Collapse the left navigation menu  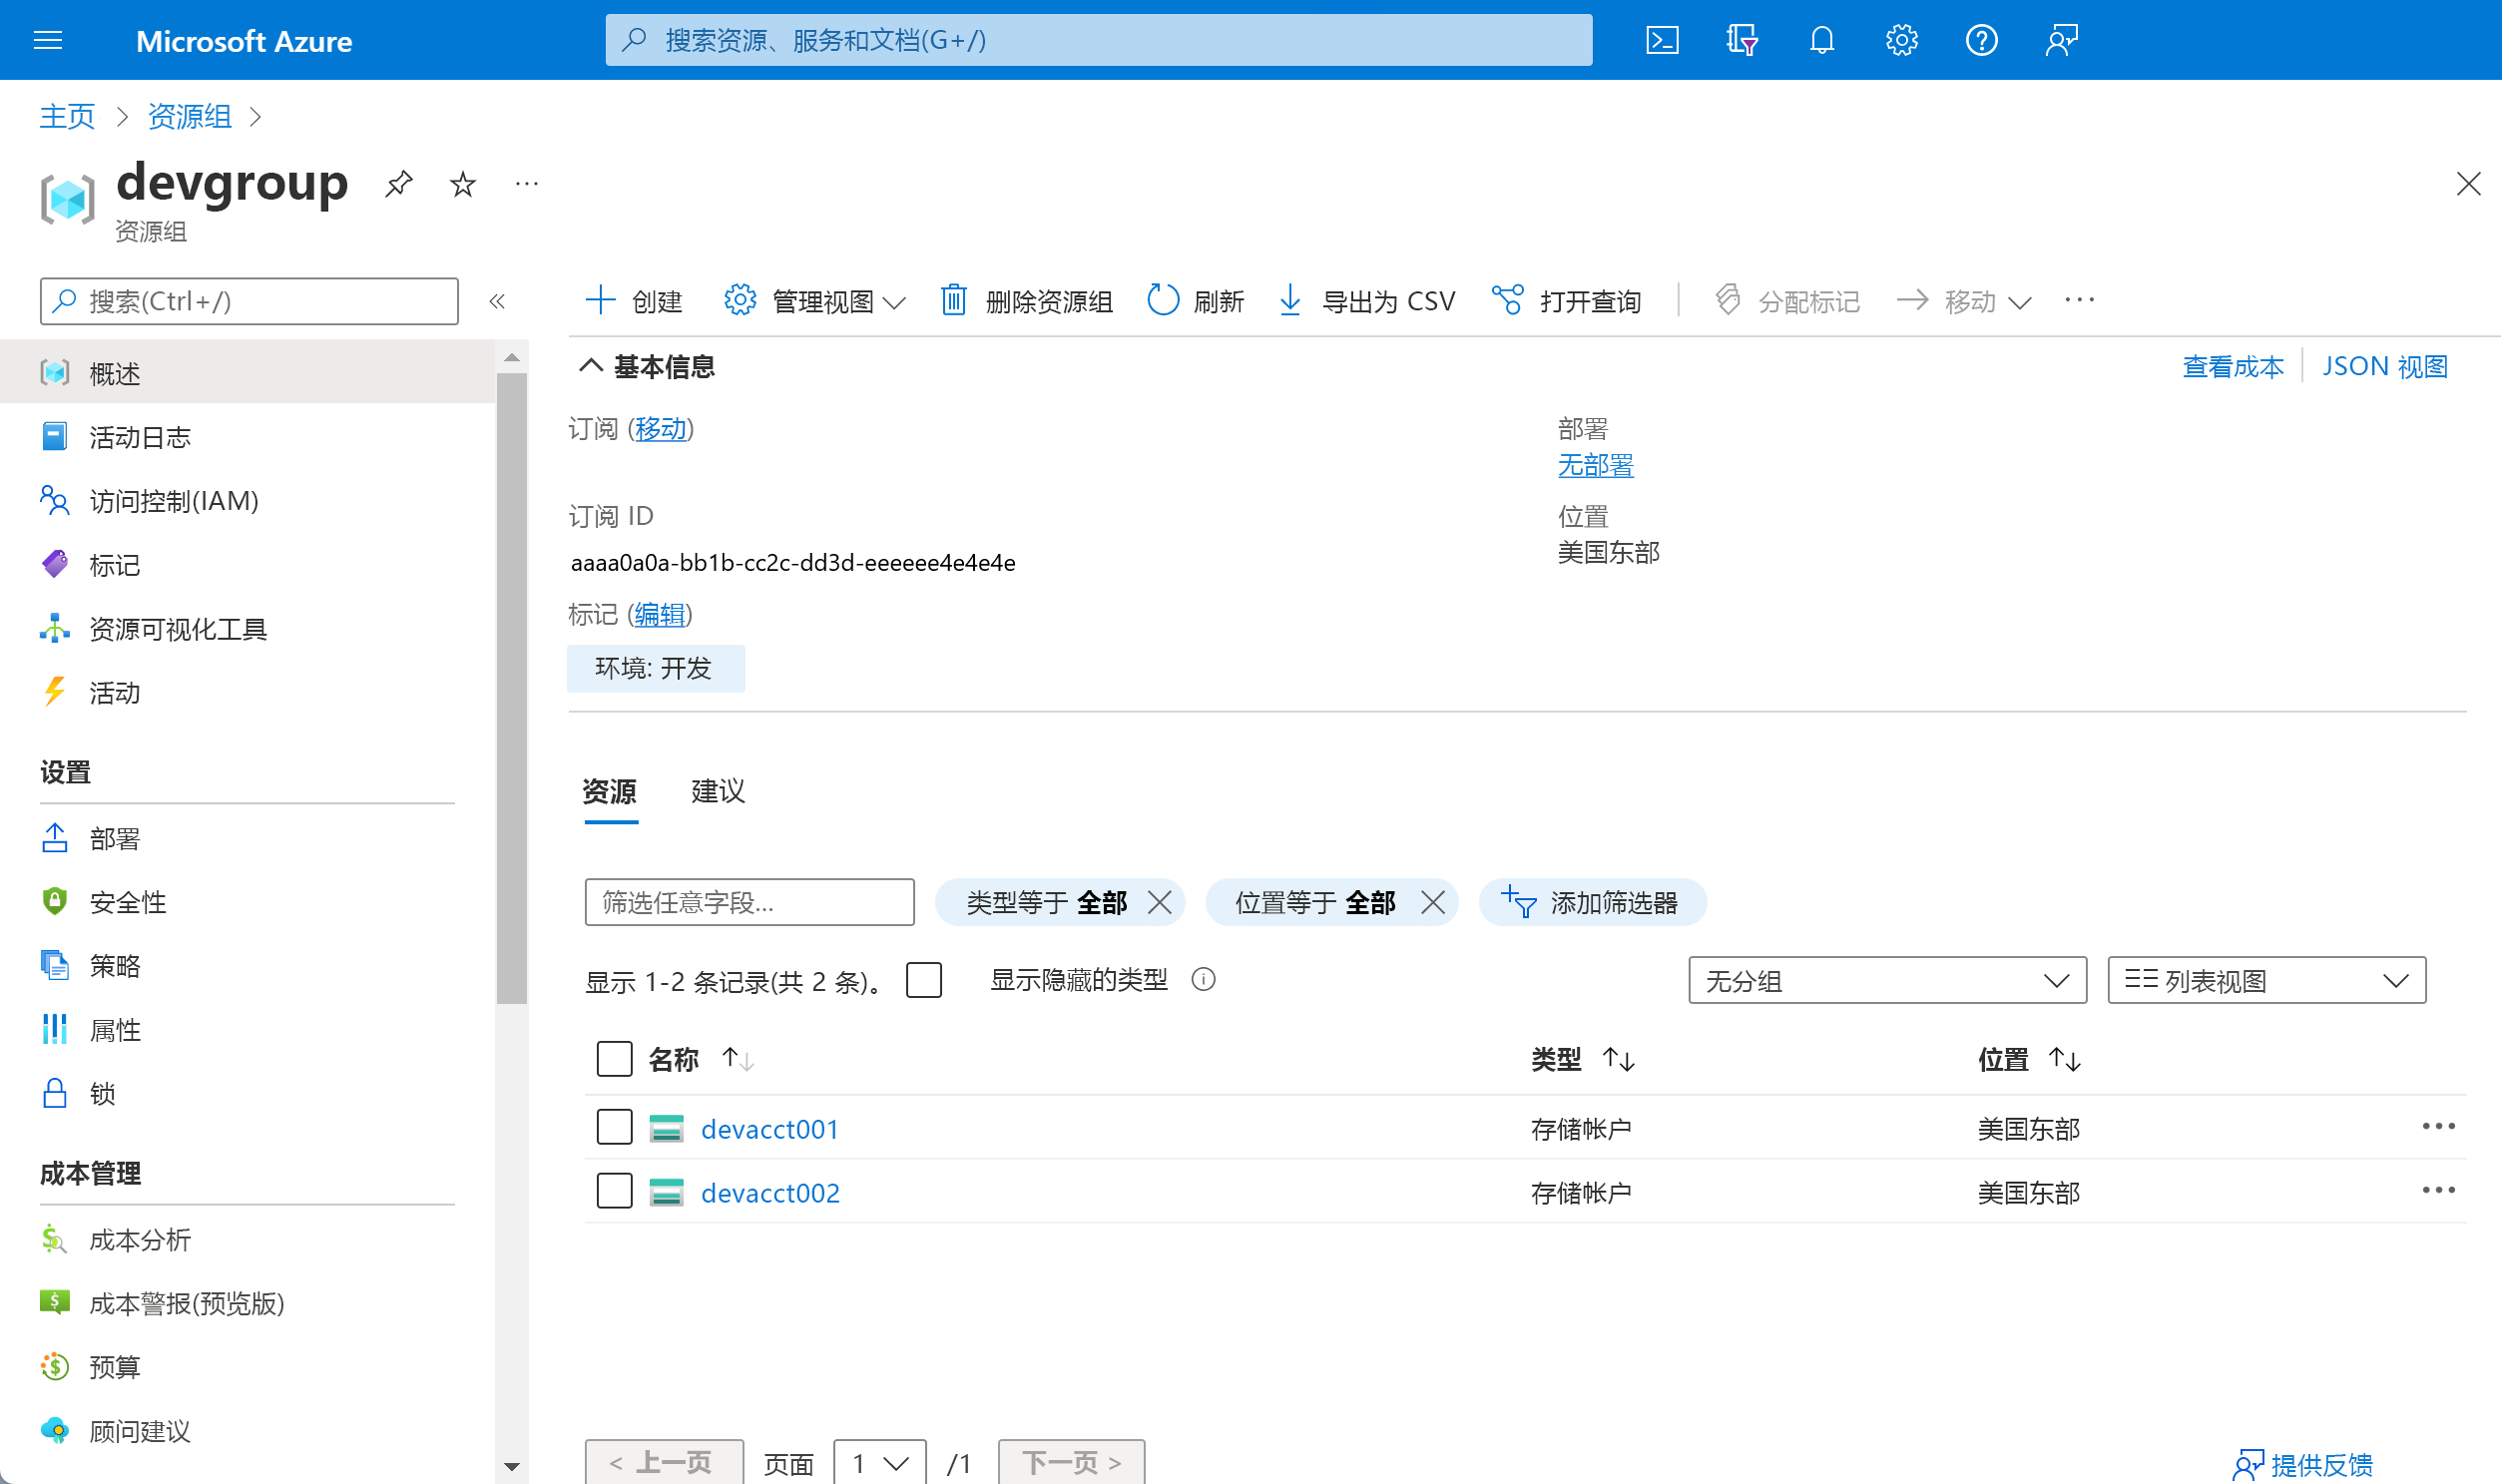pyautogui.click(x=497, y=301)
